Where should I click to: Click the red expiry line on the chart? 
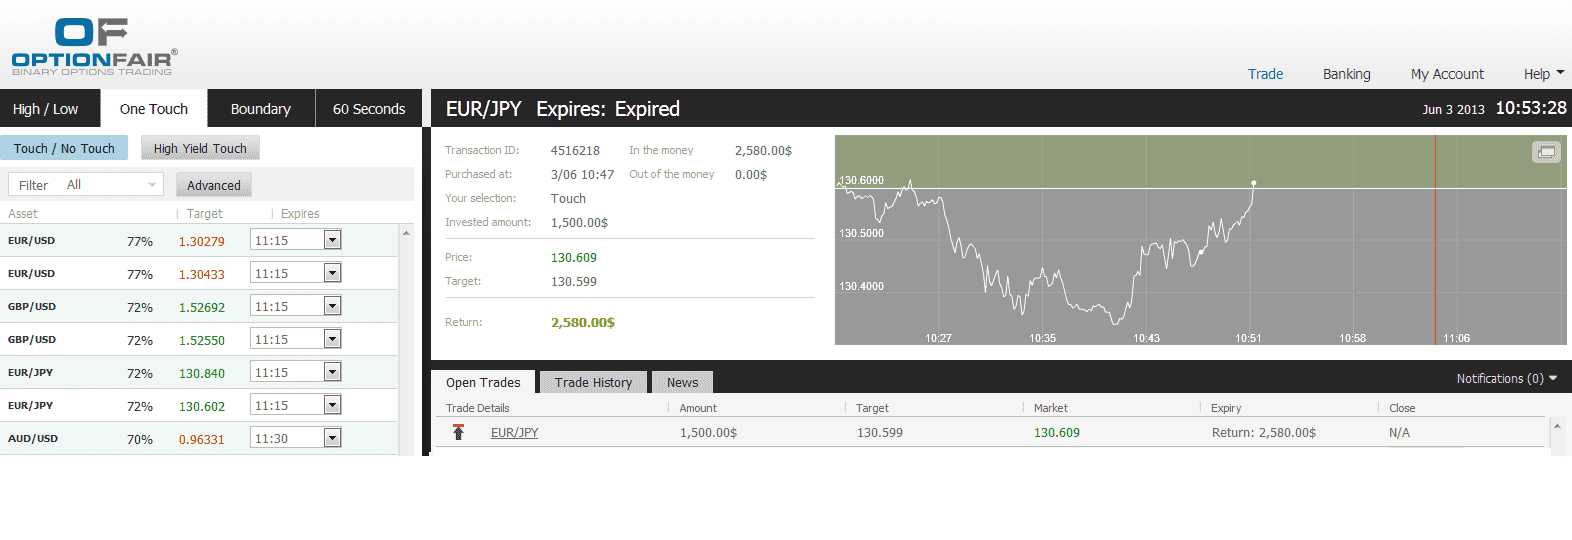coord(1435,260)
